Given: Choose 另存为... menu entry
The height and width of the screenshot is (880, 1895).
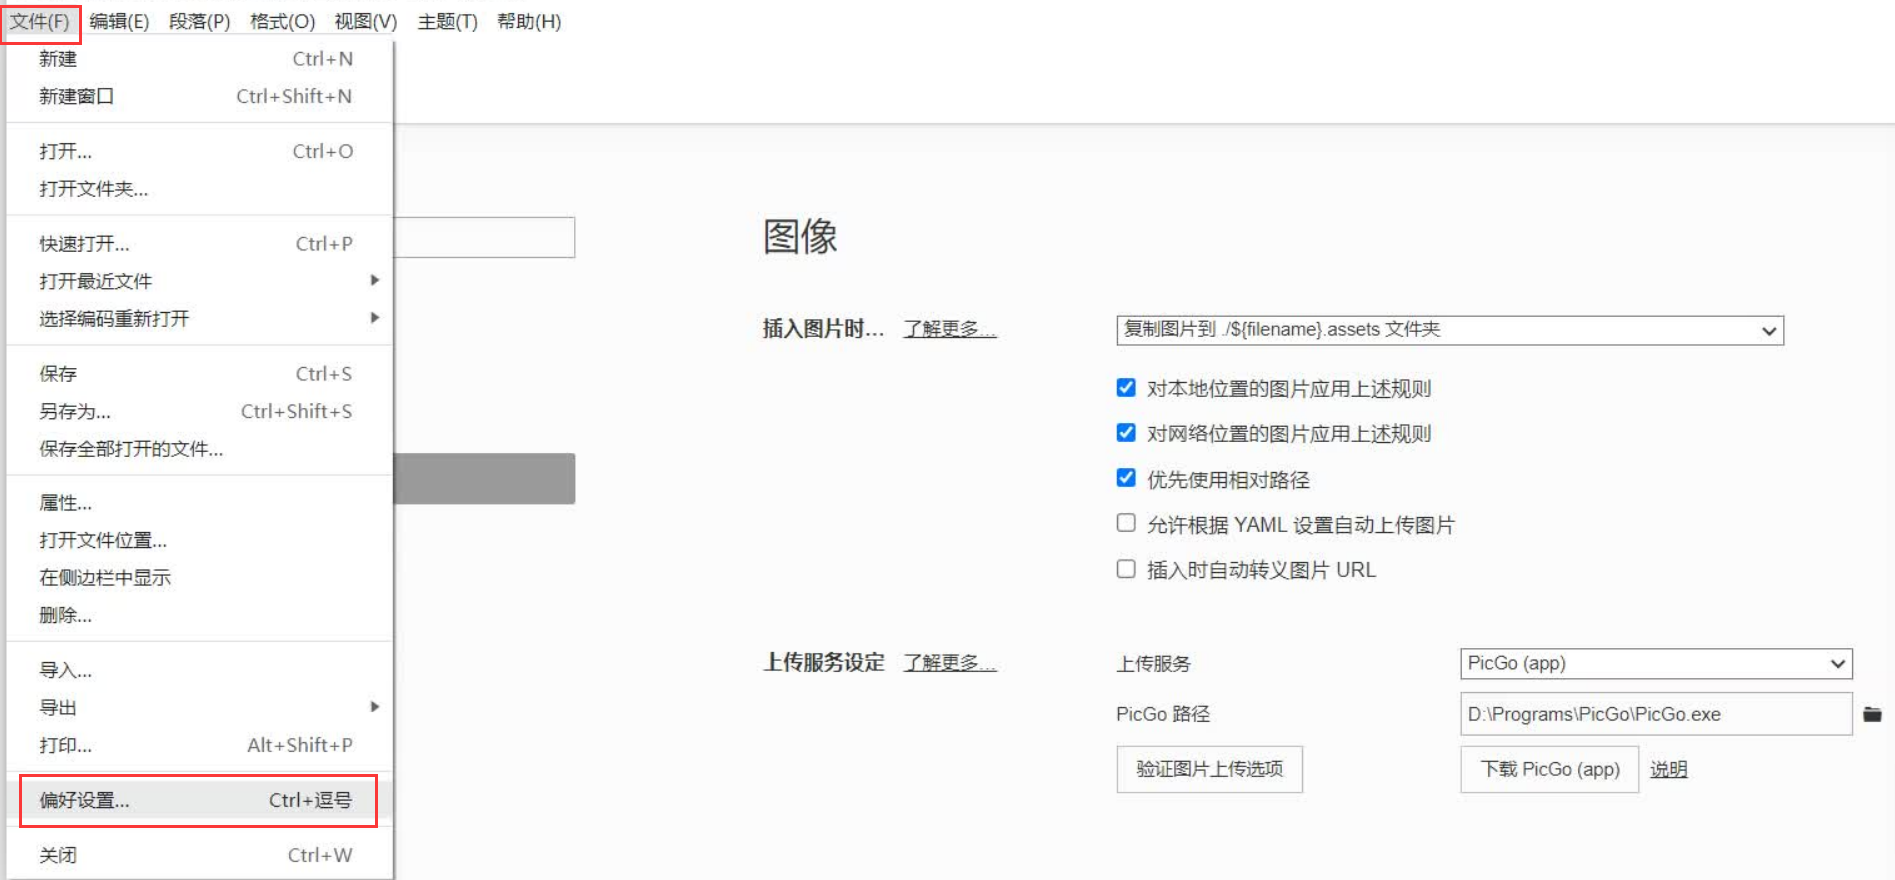Looking at the screenshot, I should tap(200, 411).
